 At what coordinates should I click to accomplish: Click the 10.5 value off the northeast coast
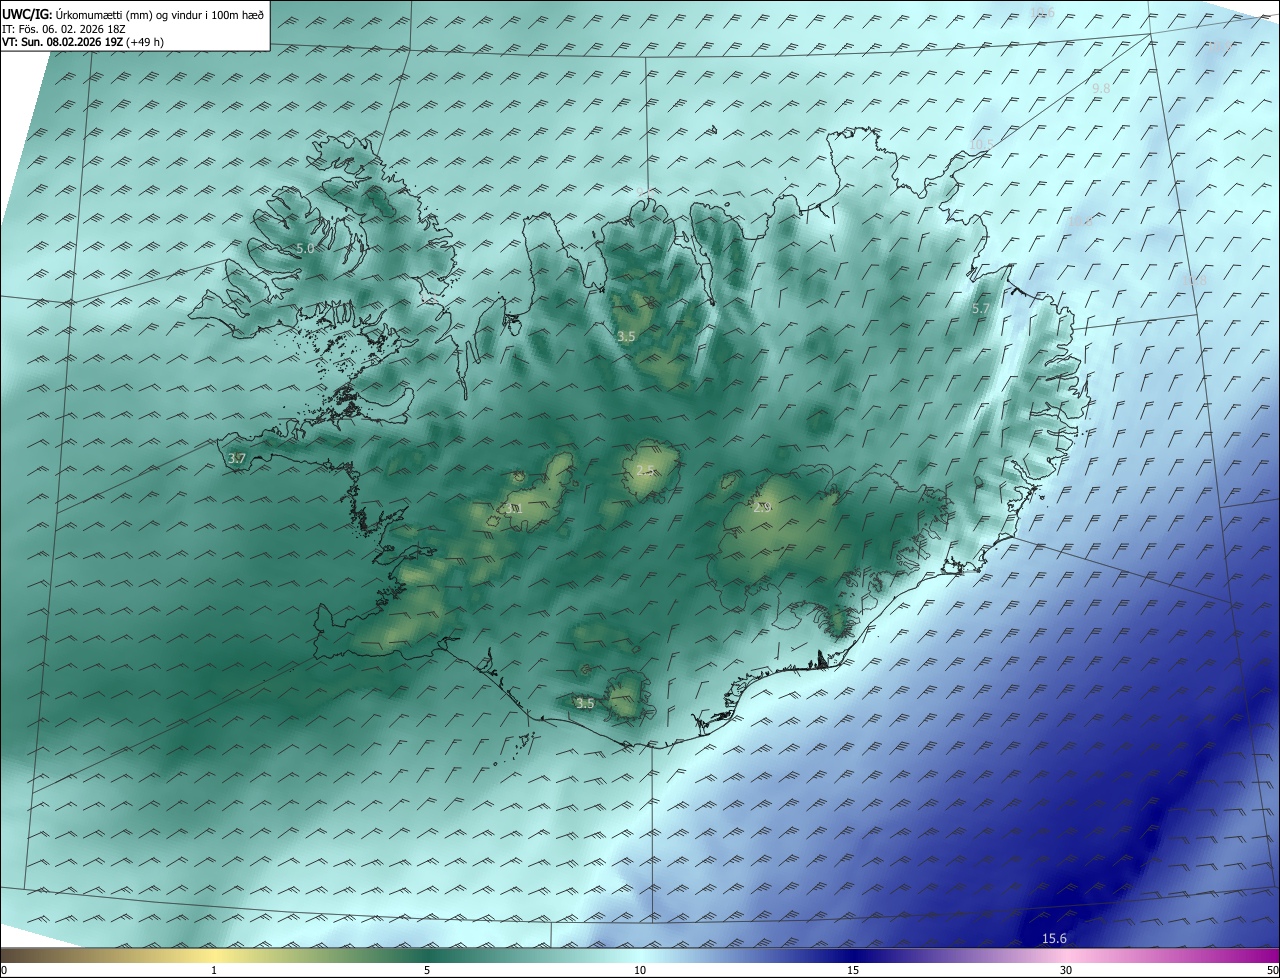[x=981, y=145]
